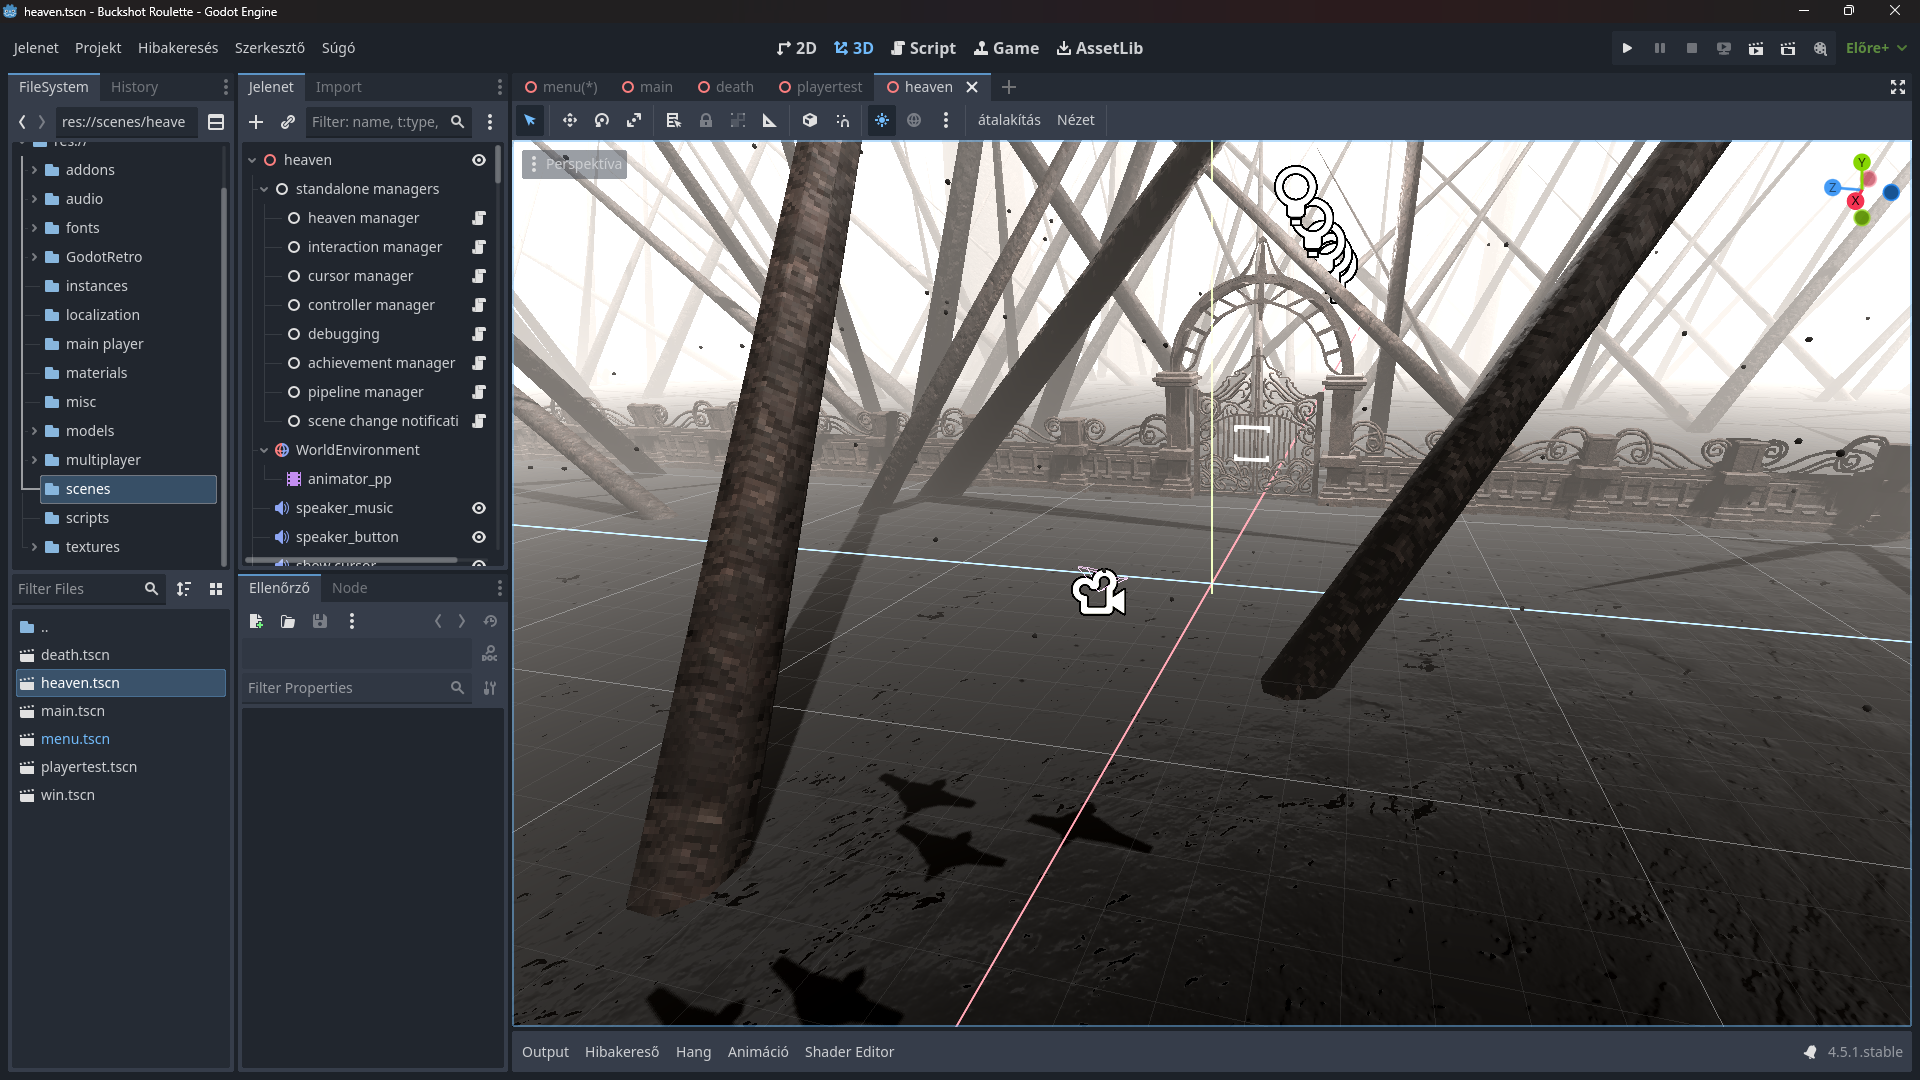
Task: Hide the speaker_music node
Action: (x=479, y=508)
